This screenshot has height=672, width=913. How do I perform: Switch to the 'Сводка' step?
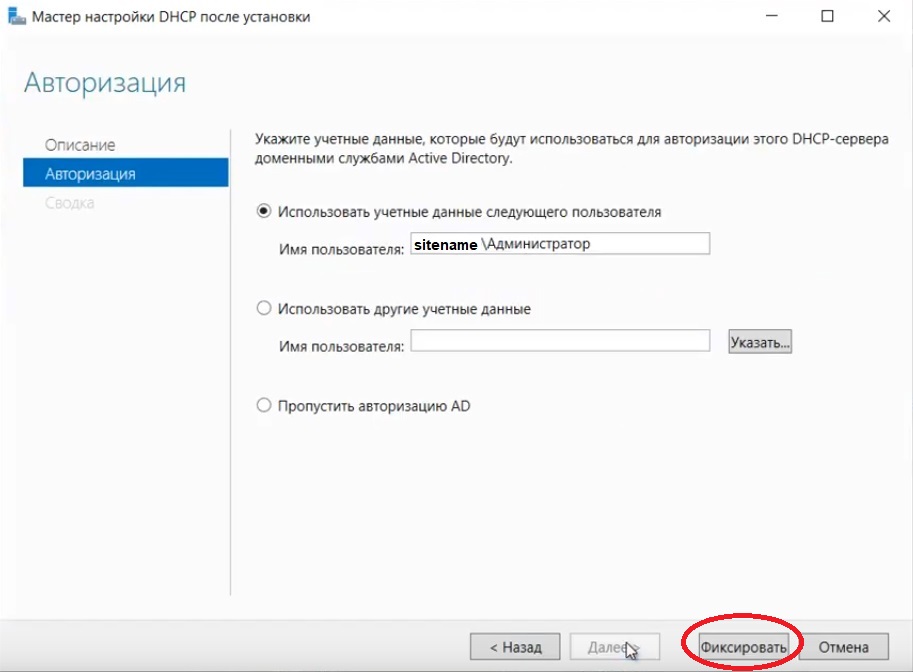coord(70,203)
